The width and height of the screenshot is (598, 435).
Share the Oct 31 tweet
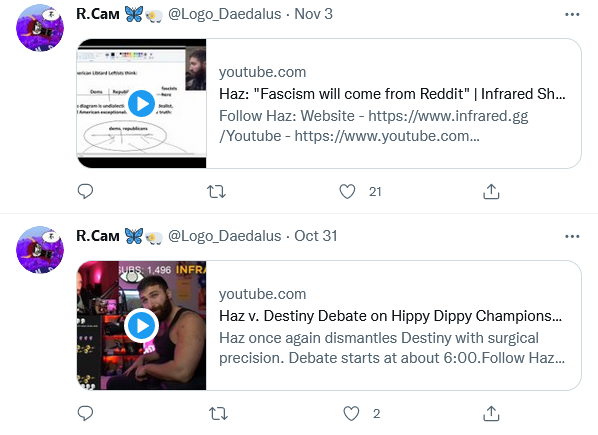(x=491, y=413)
